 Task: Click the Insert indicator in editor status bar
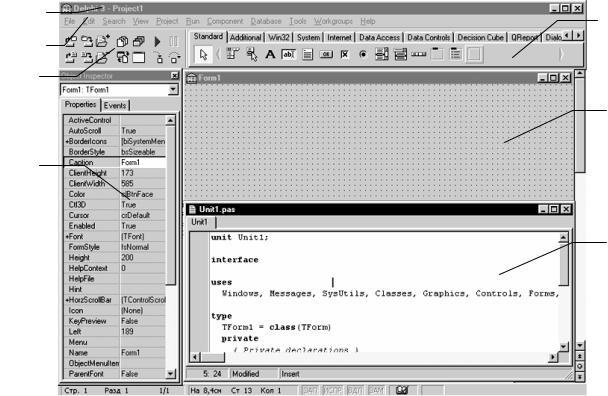point(290,374)
